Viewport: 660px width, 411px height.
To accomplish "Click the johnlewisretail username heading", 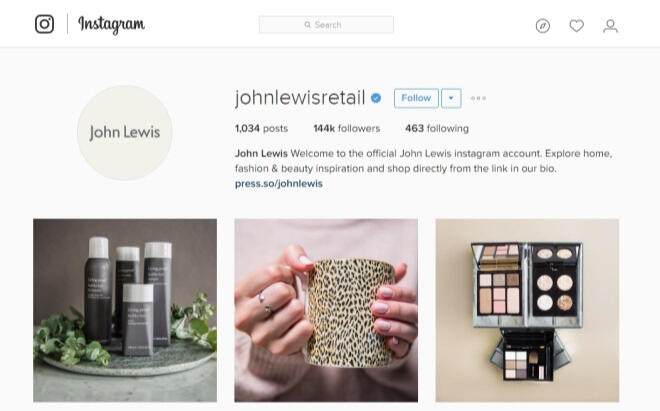I will click(300, 98).
